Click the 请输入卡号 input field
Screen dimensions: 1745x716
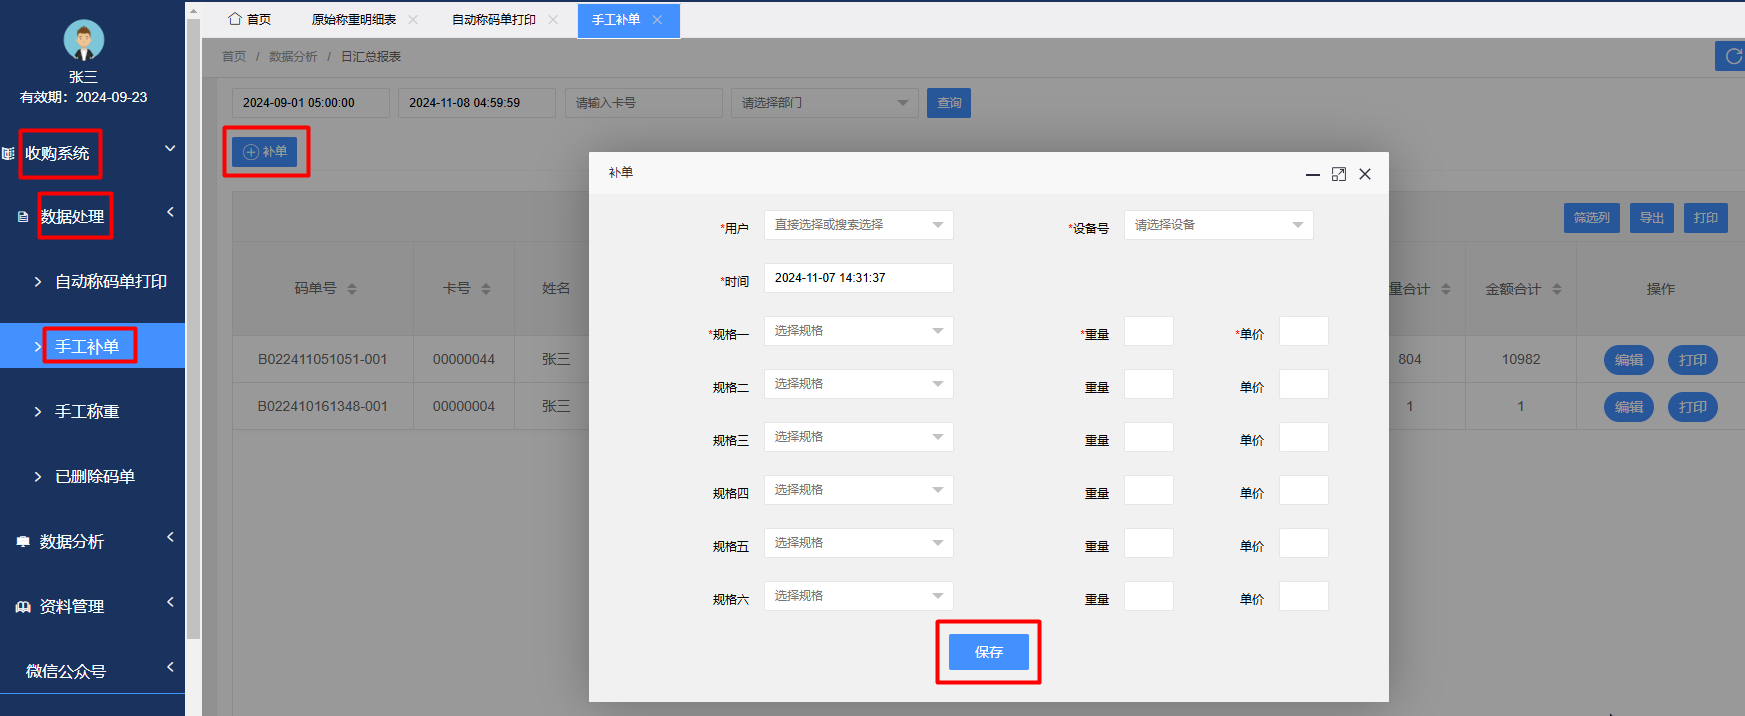(x=644, y=103)
